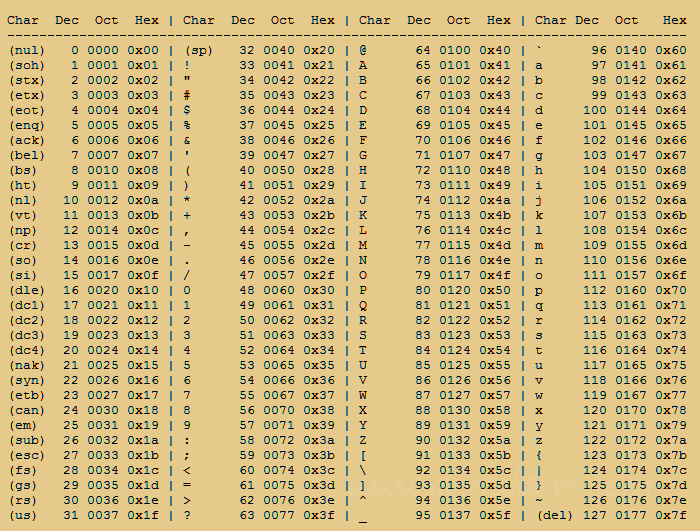Viewport: 700px width, 531px height.
Task: Select the hex value 0x61
Action: 671,65
